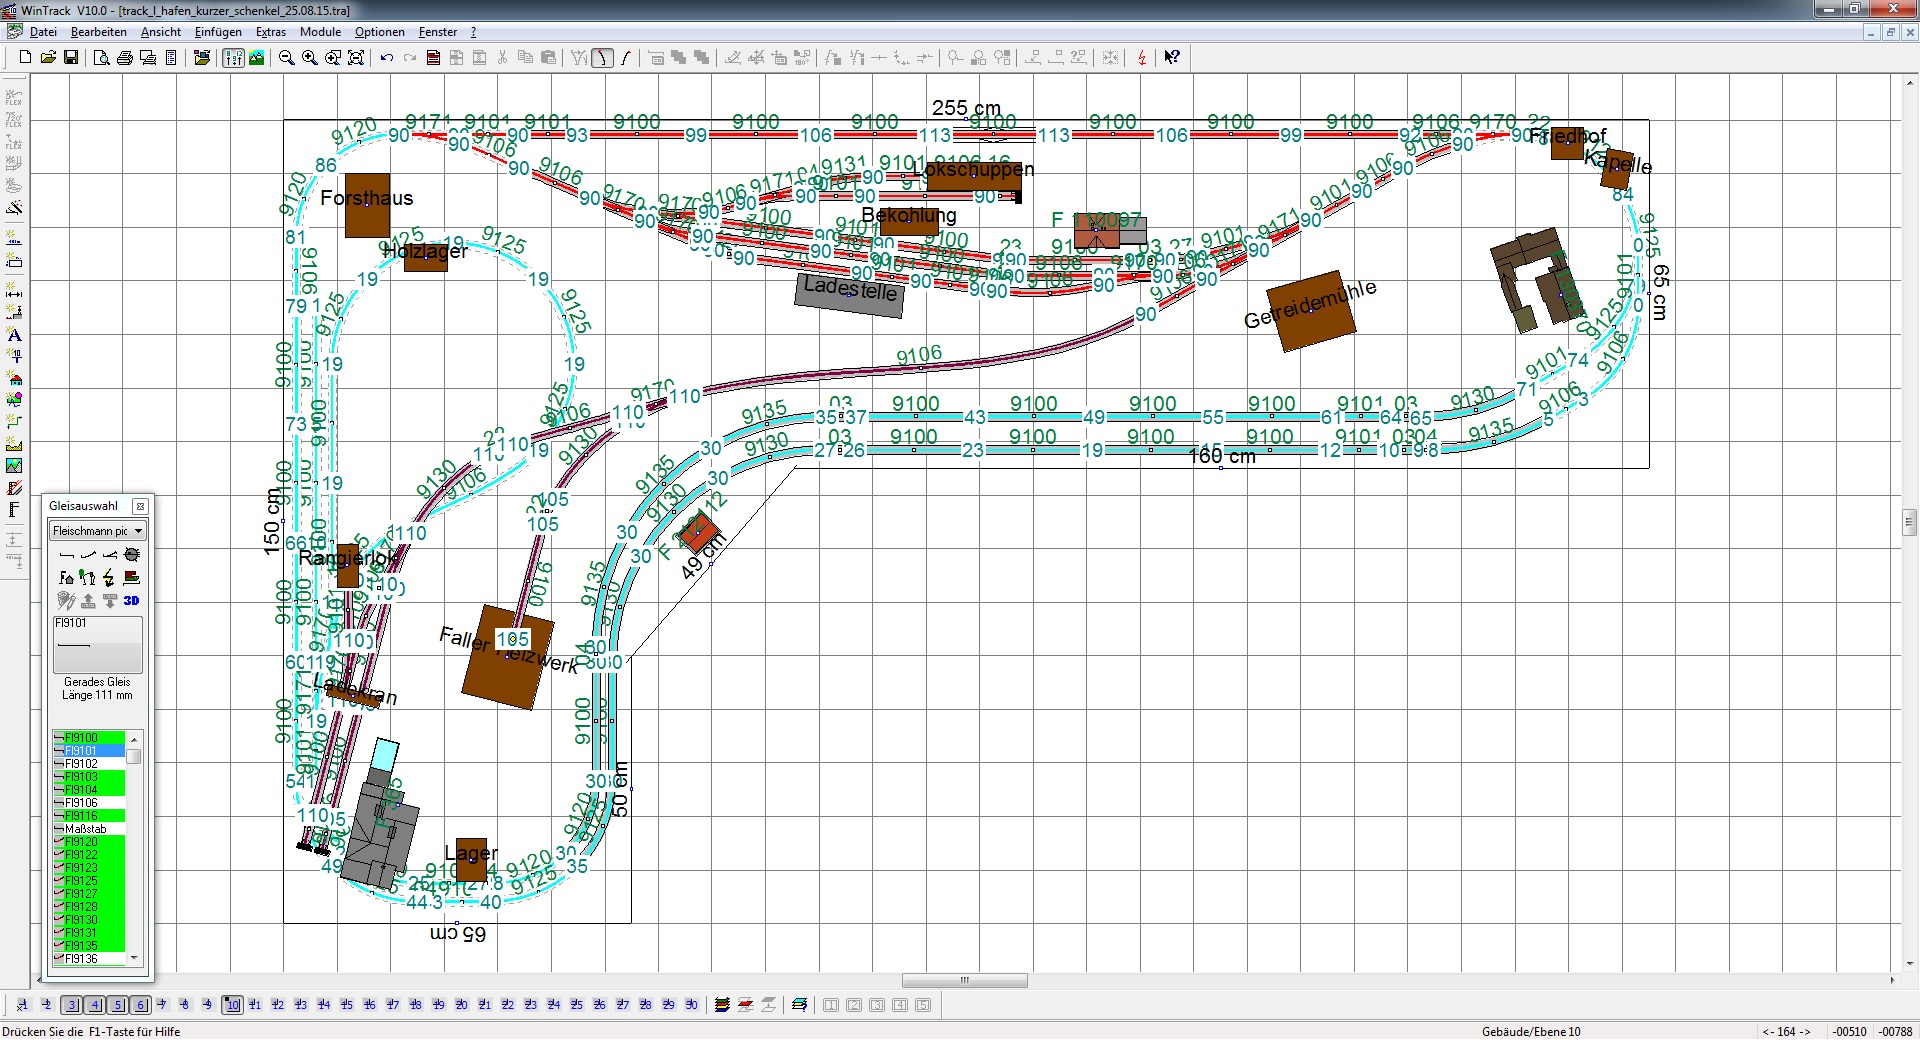Click the Zoom in magnifier icon
Screen dimensions: 1920x1040
pyautogui.click(x=310, y=58)
